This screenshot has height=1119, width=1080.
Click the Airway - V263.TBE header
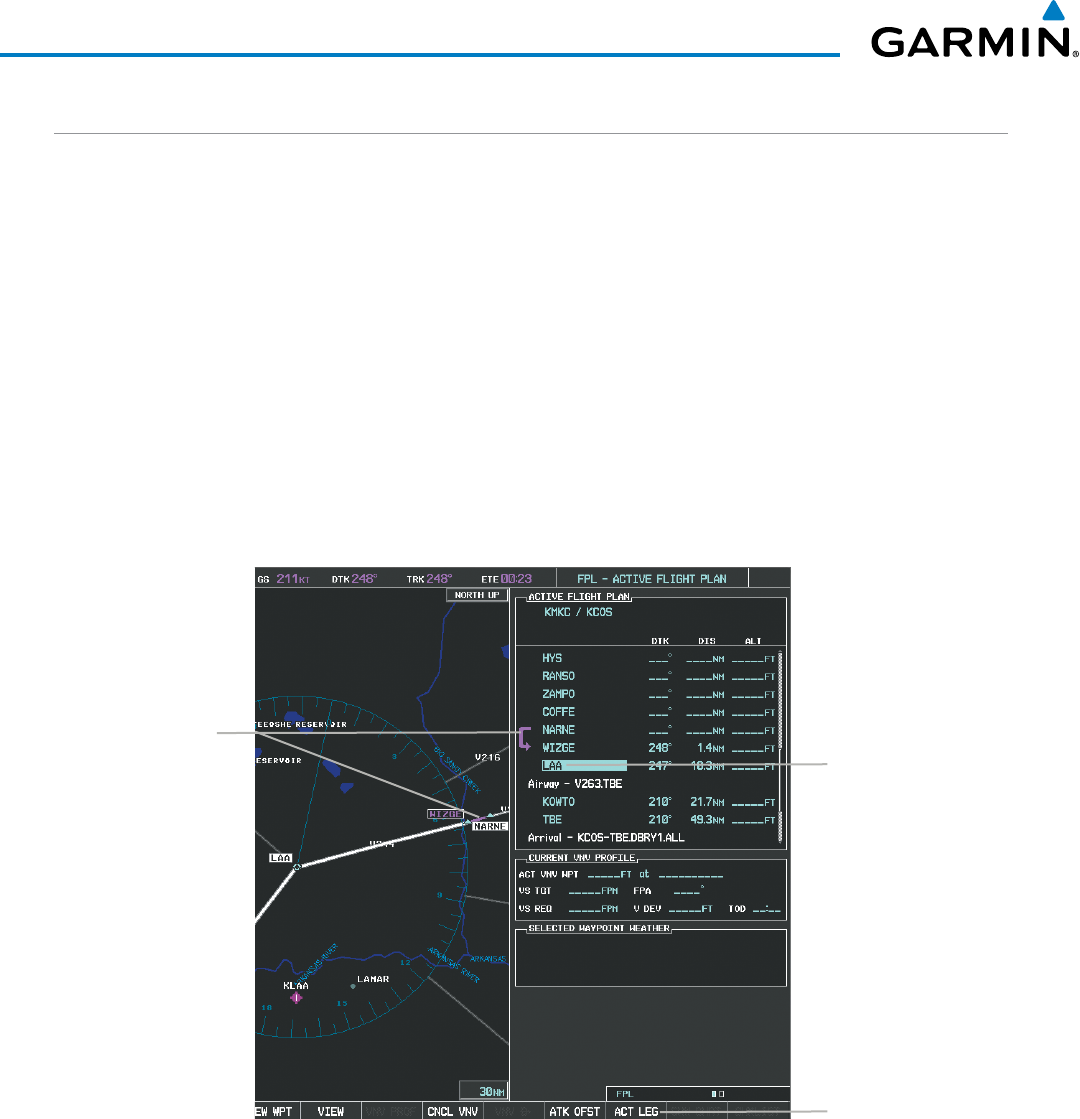point(575,784)
